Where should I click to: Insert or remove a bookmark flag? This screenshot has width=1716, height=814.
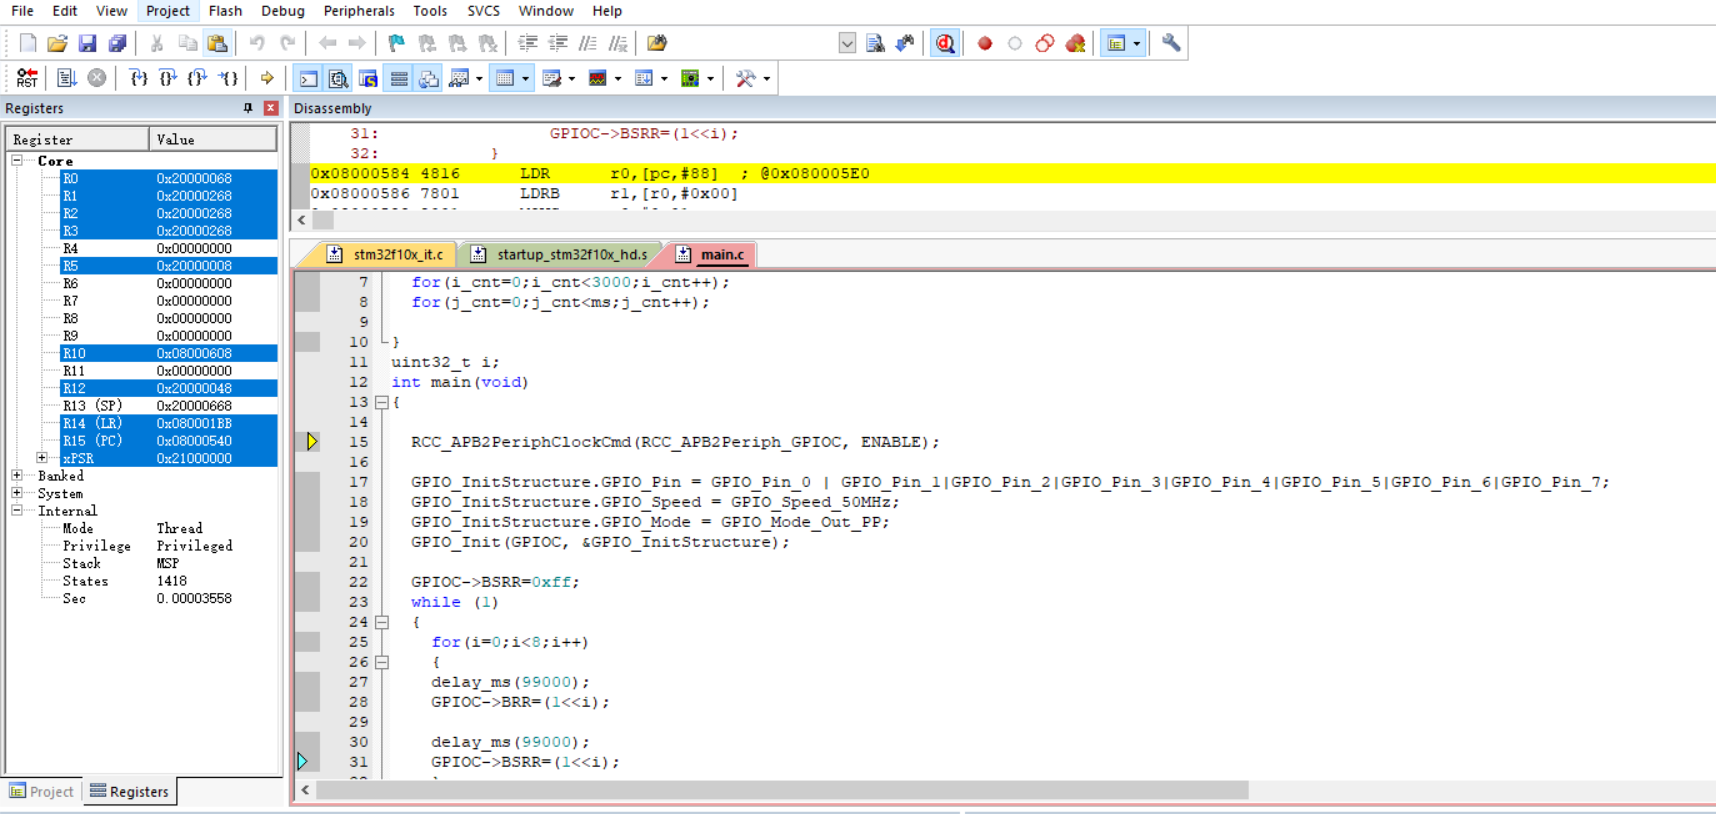pyautogui.click(x=397, y=43)
